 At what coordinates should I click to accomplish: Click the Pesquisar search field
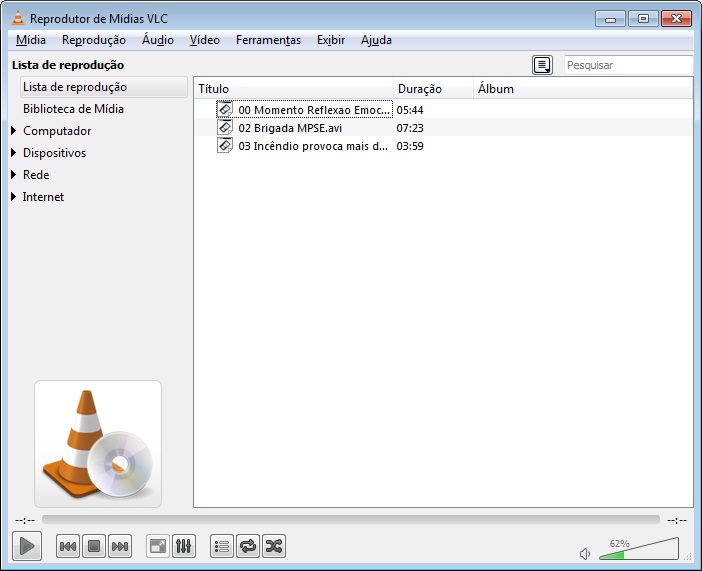coord(629,65)
